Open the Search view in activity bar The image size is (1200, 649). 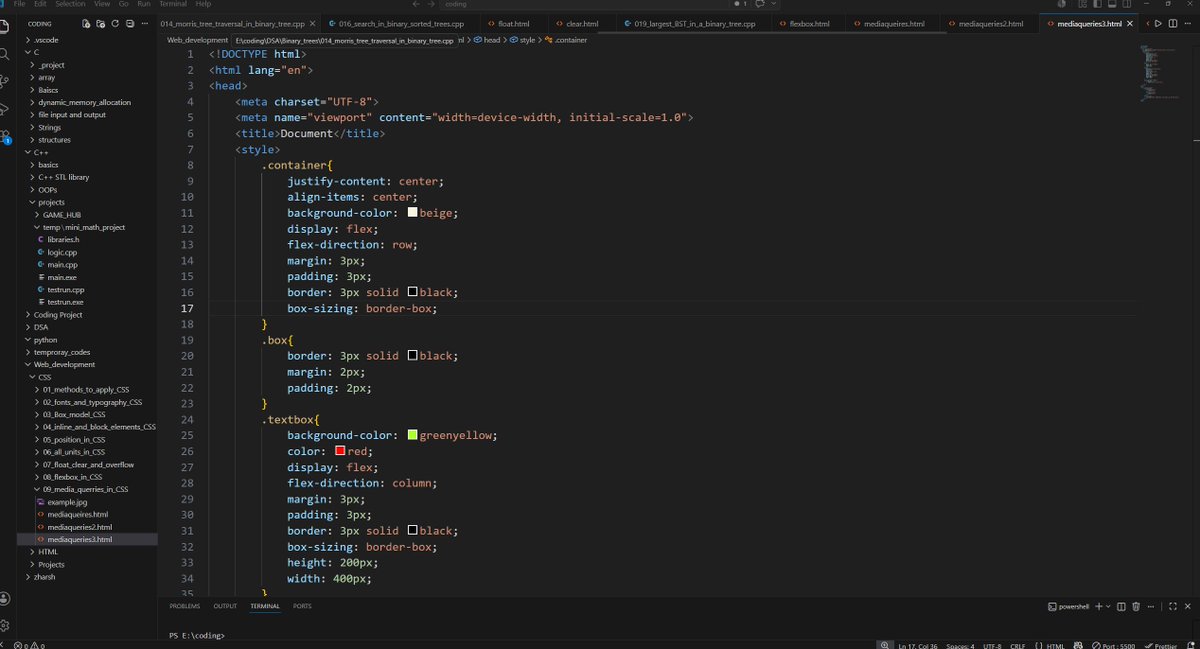pos(6,56)
